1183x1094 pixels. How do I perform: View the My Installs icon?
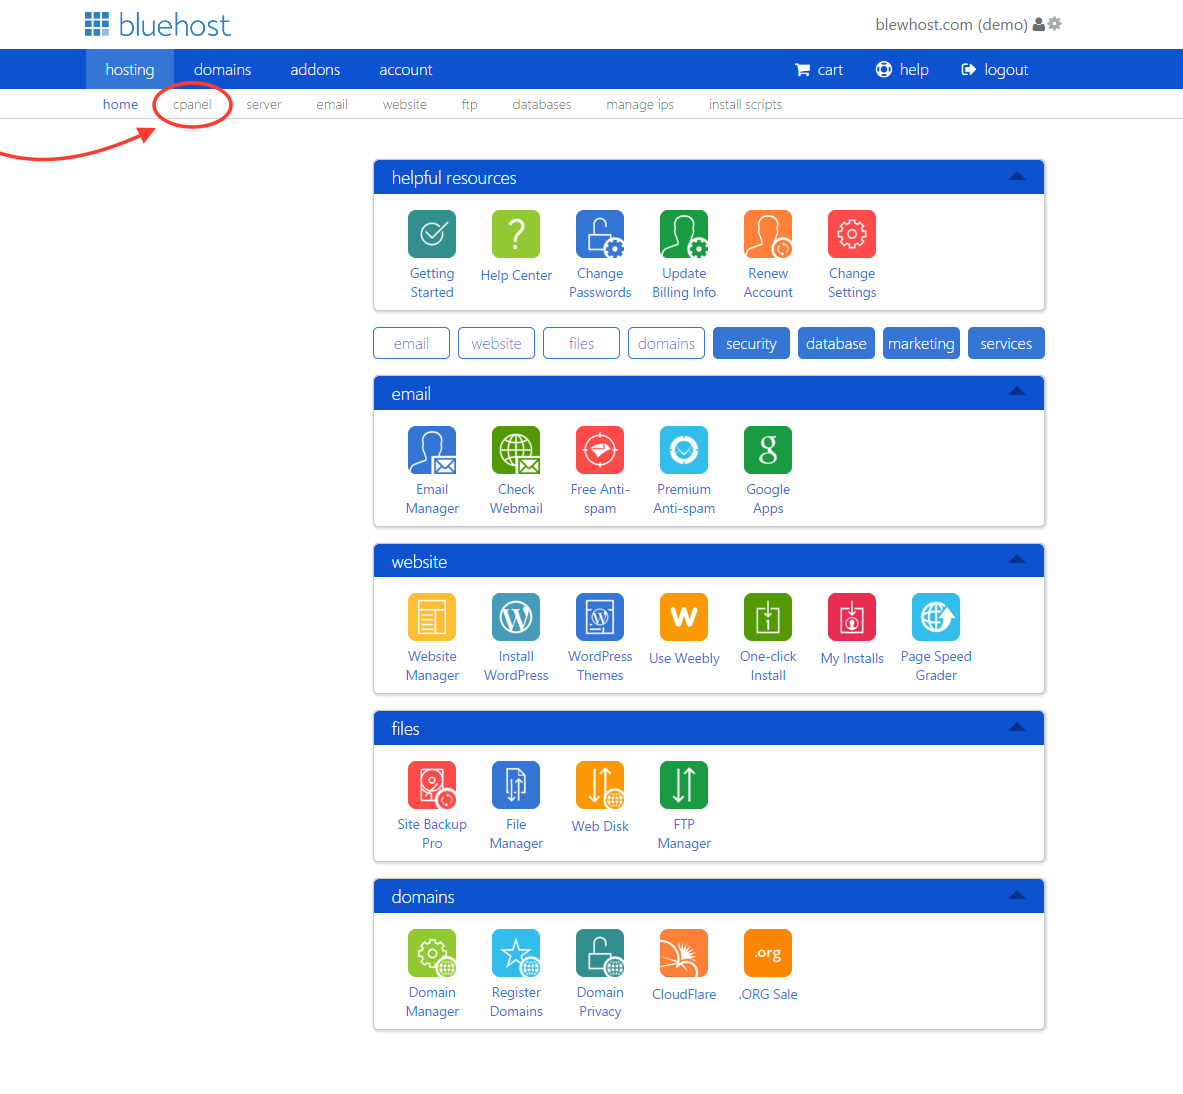[x=852, y=617]
